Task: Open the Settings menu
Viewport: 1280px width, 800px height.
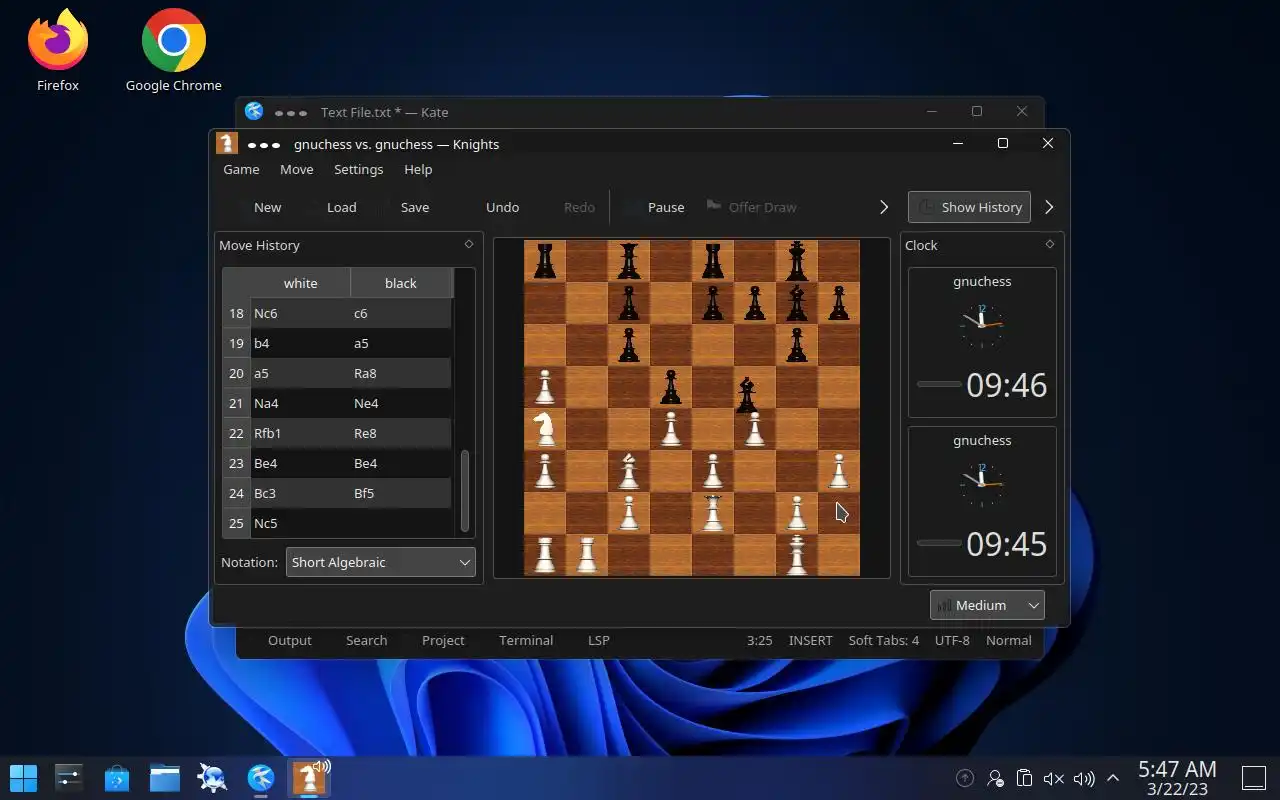Action: pos(358,169)
